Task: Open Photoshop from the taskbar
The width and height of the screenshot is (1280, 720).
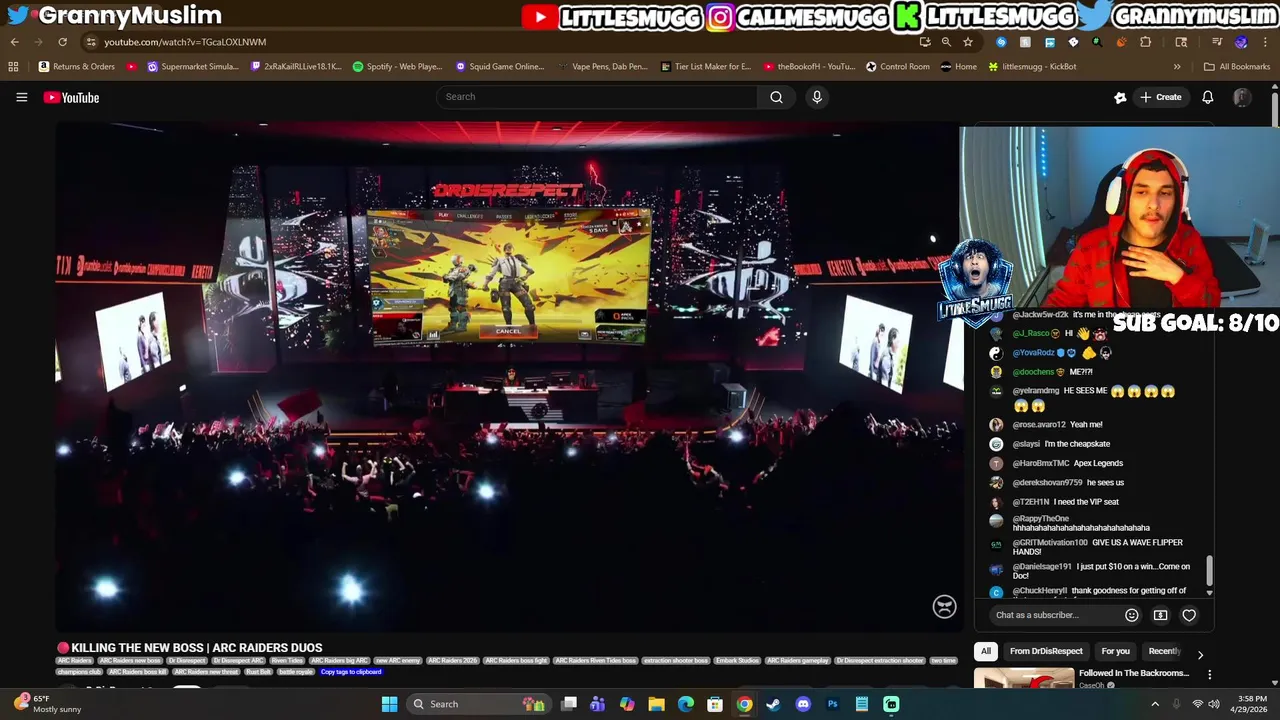Action: (x=832, y=704)
